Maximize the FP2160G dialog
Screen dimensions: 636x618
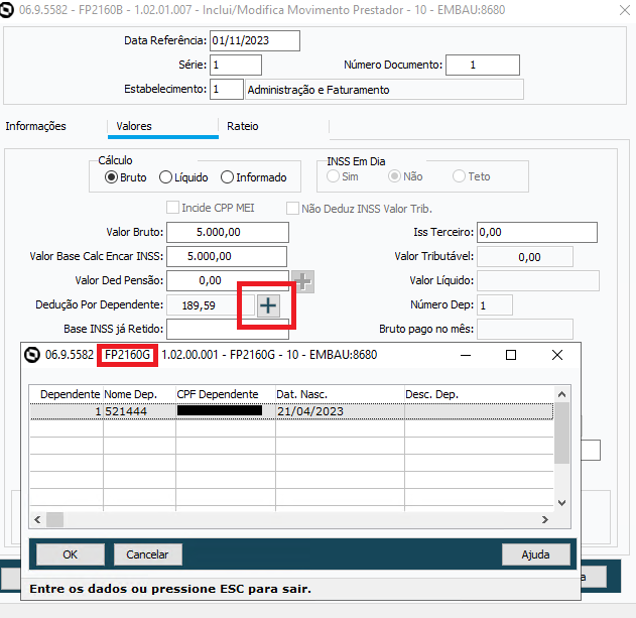click(511, 355)
